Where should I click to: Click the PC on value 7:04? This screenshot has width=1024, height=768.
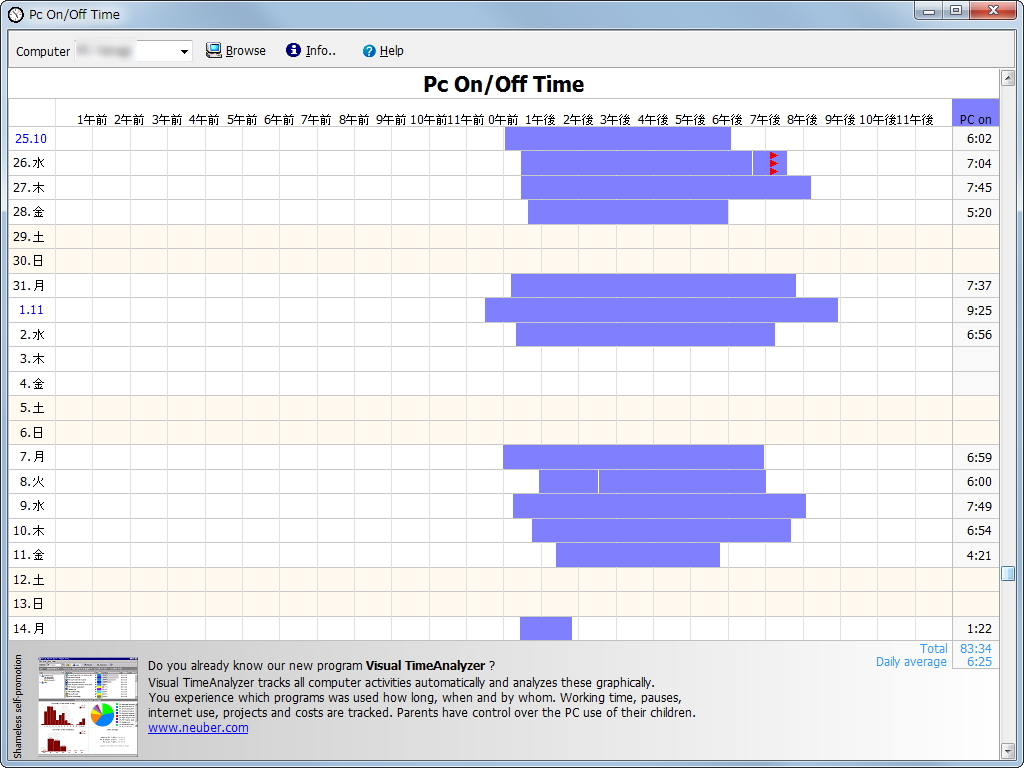(x=979, y=163)
